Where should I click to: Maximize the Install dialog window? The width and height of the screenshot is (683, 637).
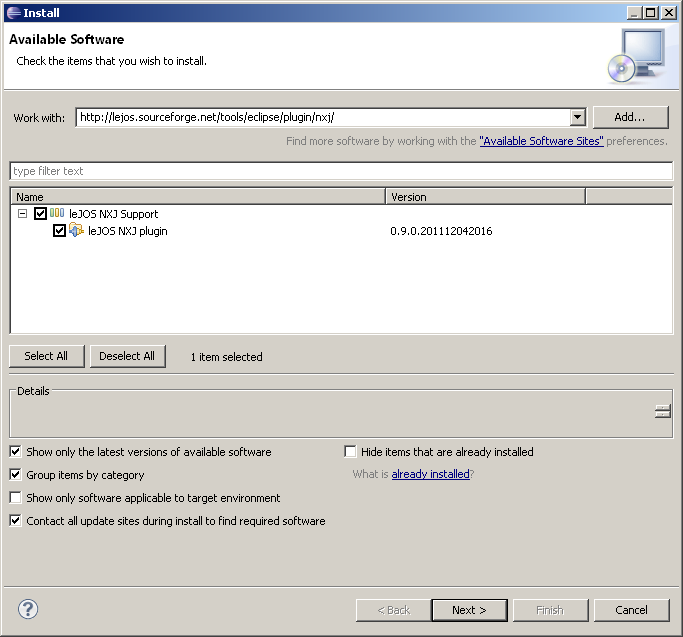[651, 13]
